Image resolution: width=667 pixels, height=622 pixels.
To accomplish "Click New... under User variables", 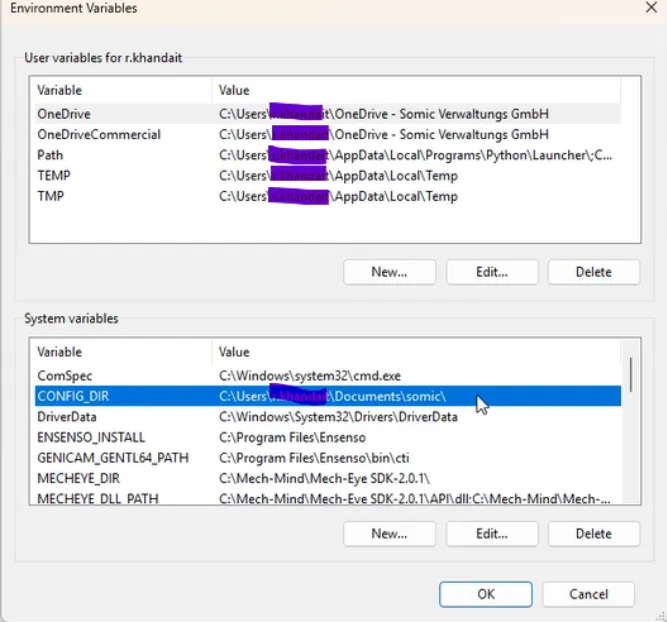I will pos(389,272).
